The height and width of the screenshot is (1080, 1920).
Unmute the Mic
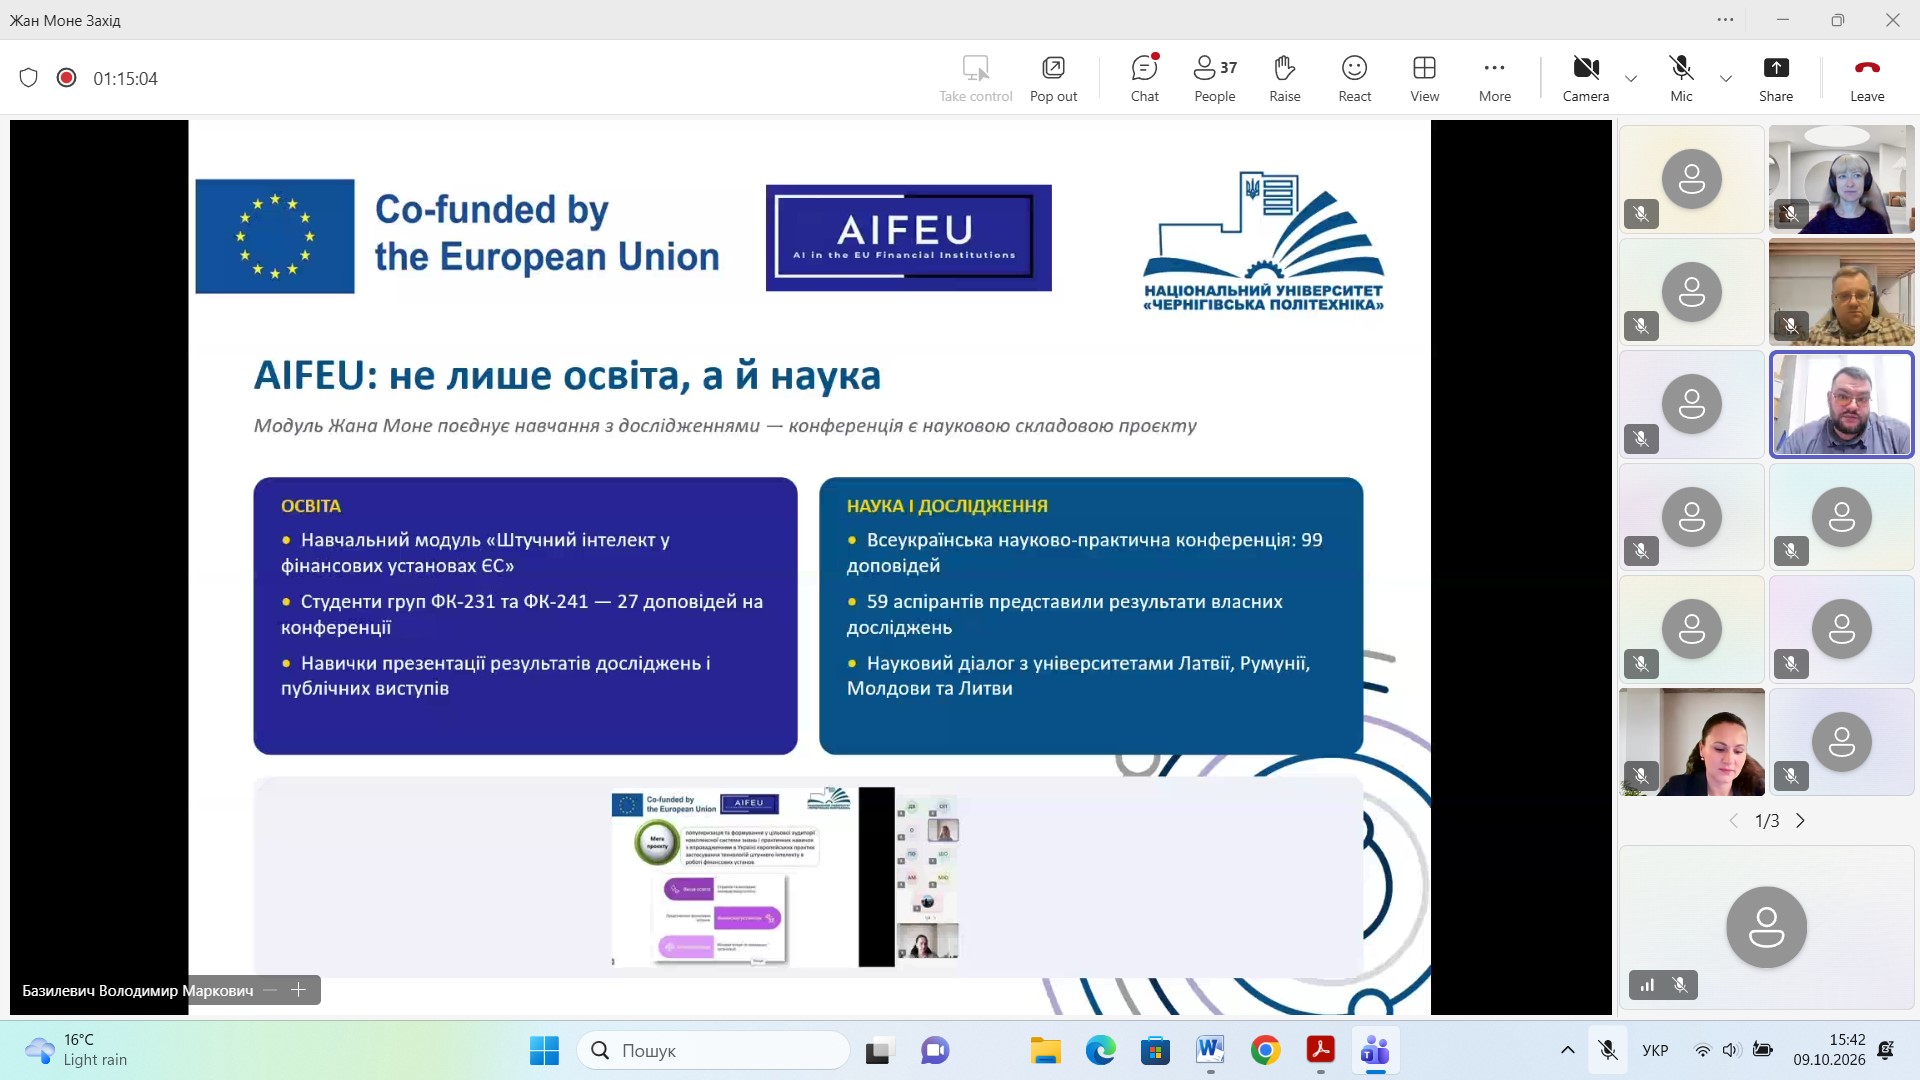click(x=1682, y=78)
